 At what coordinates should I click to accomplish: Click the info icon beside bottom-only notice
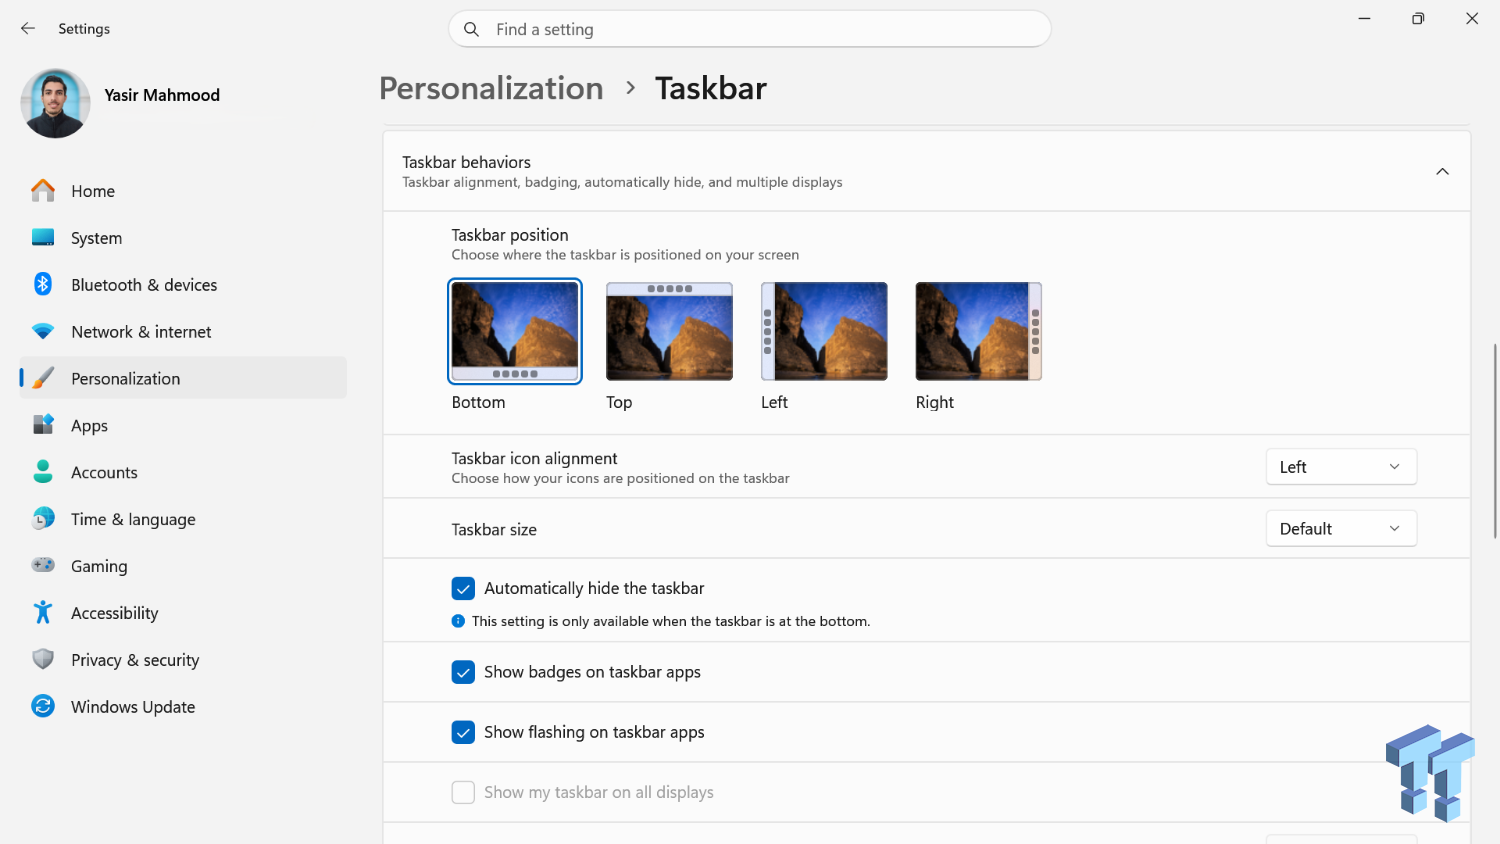458,621
